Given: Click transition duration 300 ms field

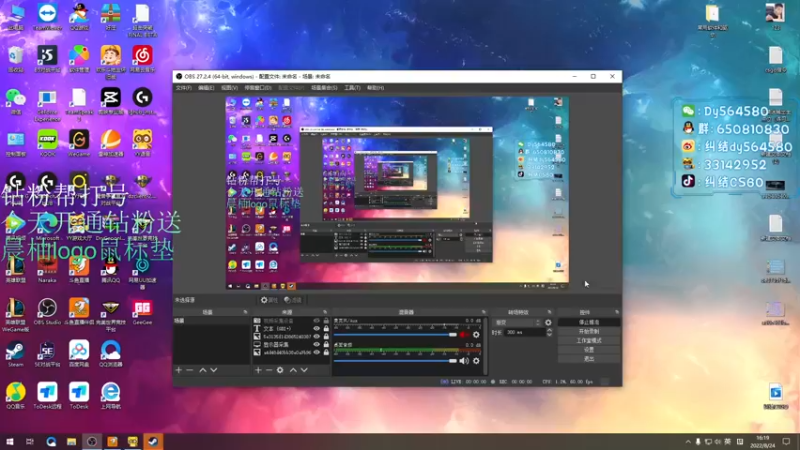Looking at the screenshot, I should pos(524,332).
